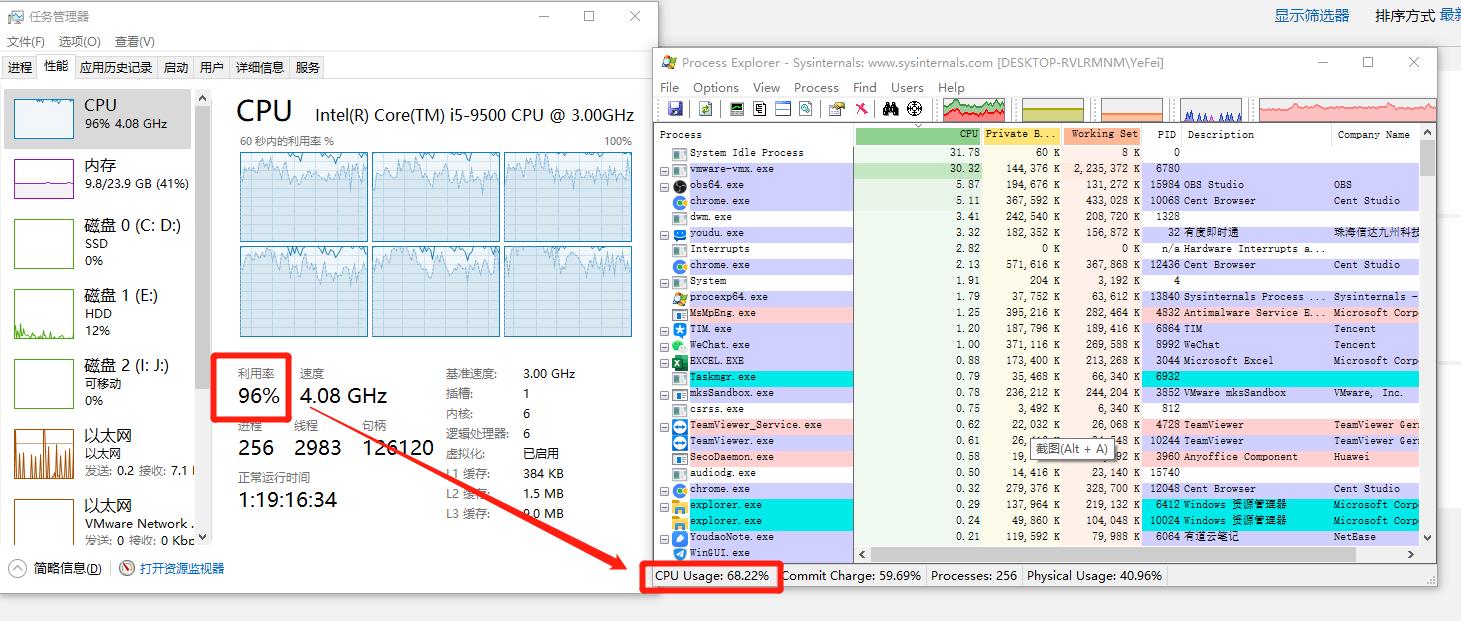Collapse the YoudaoNote.exe tree node

pyautogui.click(x=665, y=537)
